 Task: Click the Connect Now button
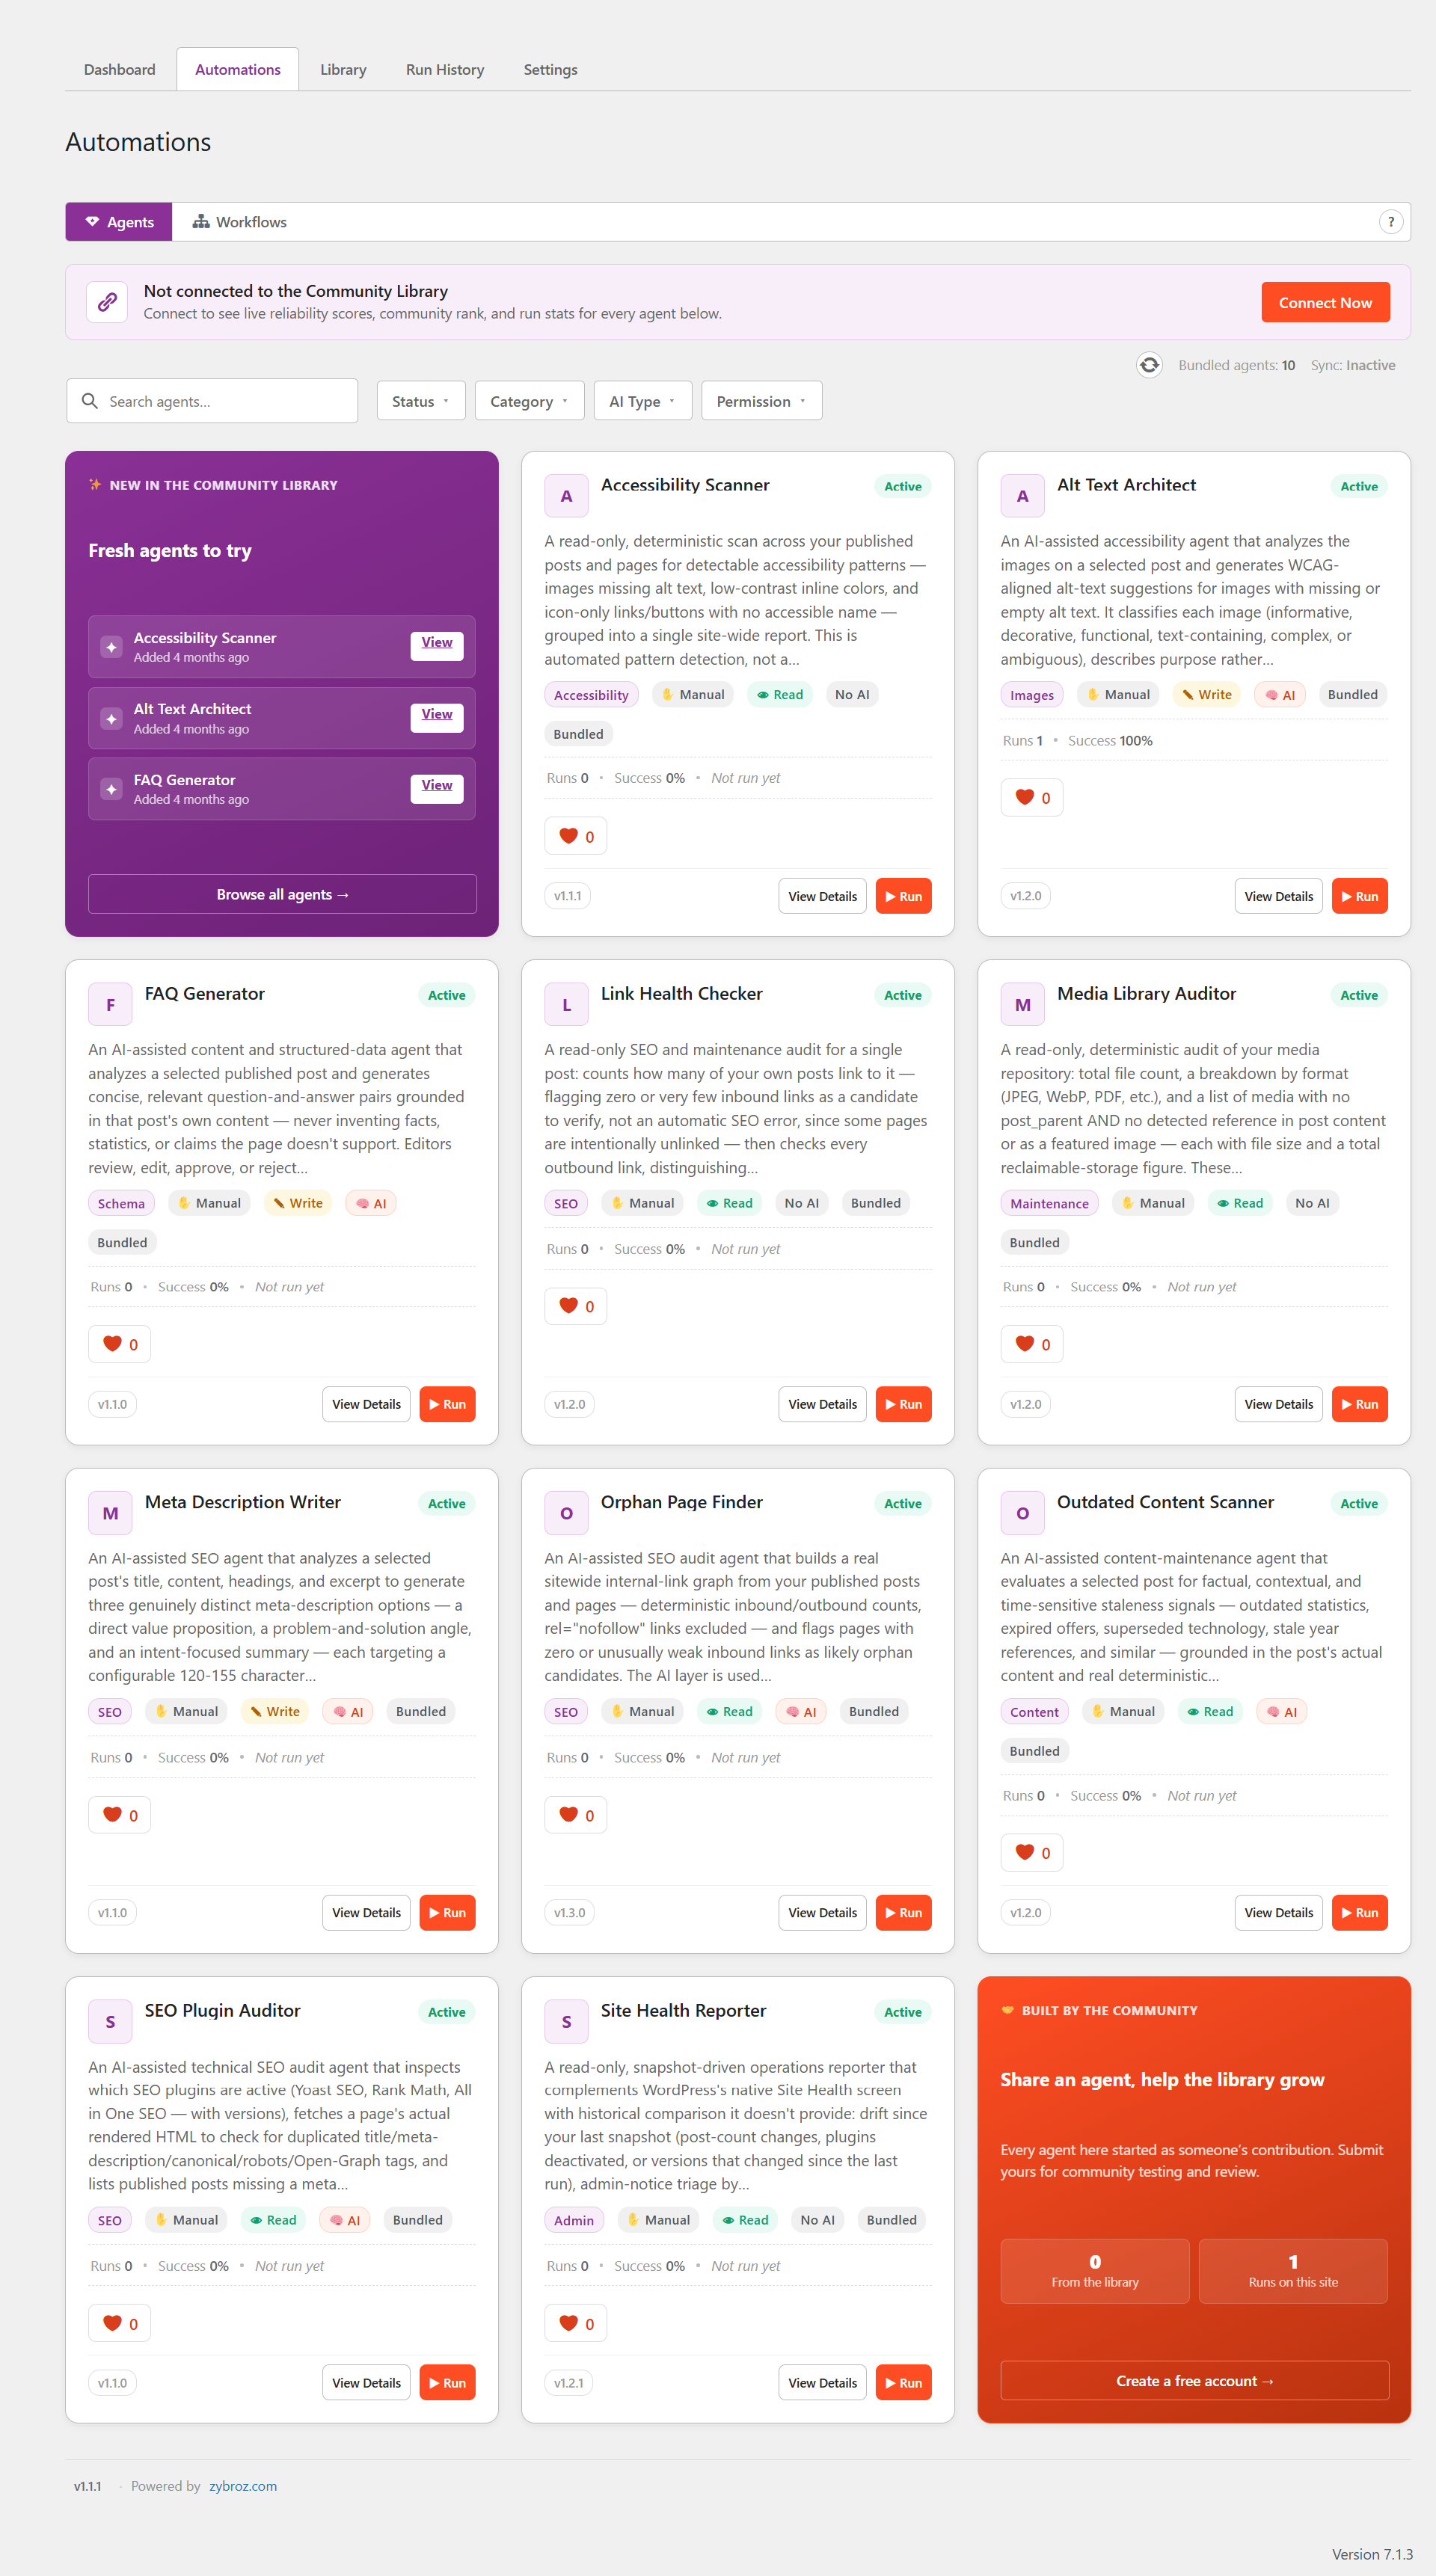point(1325,302)
